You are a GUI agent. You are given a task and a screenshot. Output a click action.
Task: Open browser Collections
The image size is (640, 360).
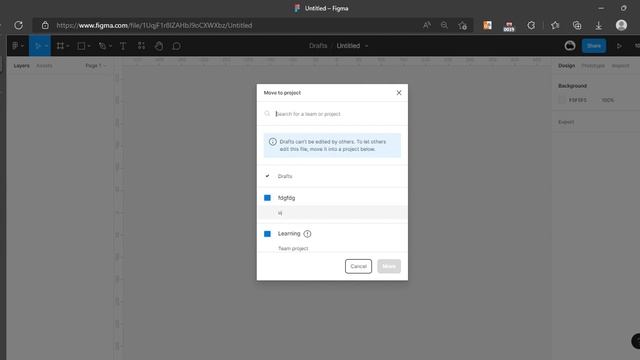[577, 25]
